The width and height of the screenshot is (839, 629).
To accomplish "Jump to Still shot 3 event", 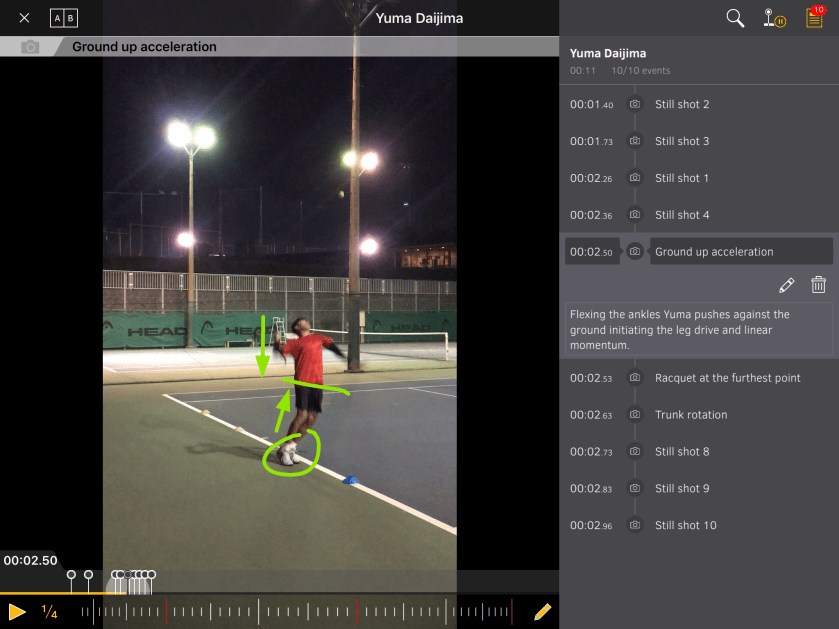I will click(682, 142).
